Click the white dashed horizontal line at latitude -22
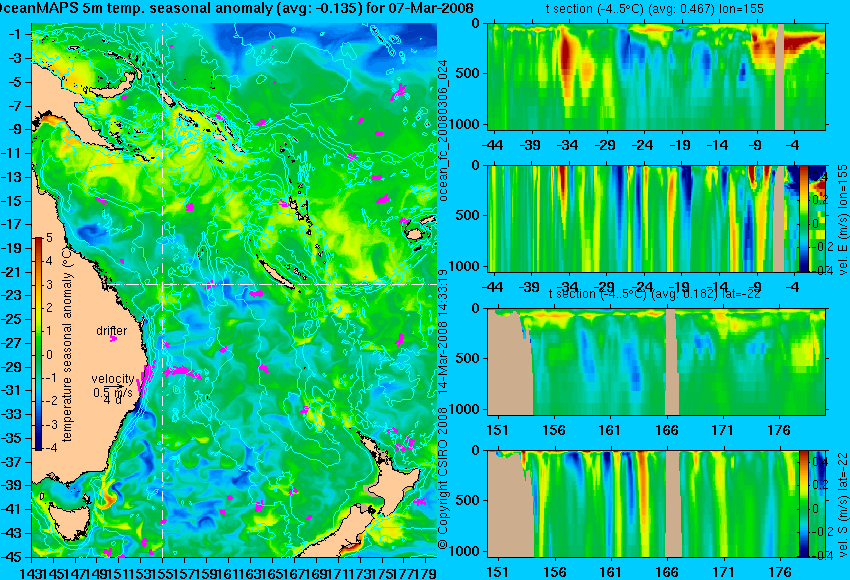The height and width of the screenshot is (580, 850). [273, 284]
